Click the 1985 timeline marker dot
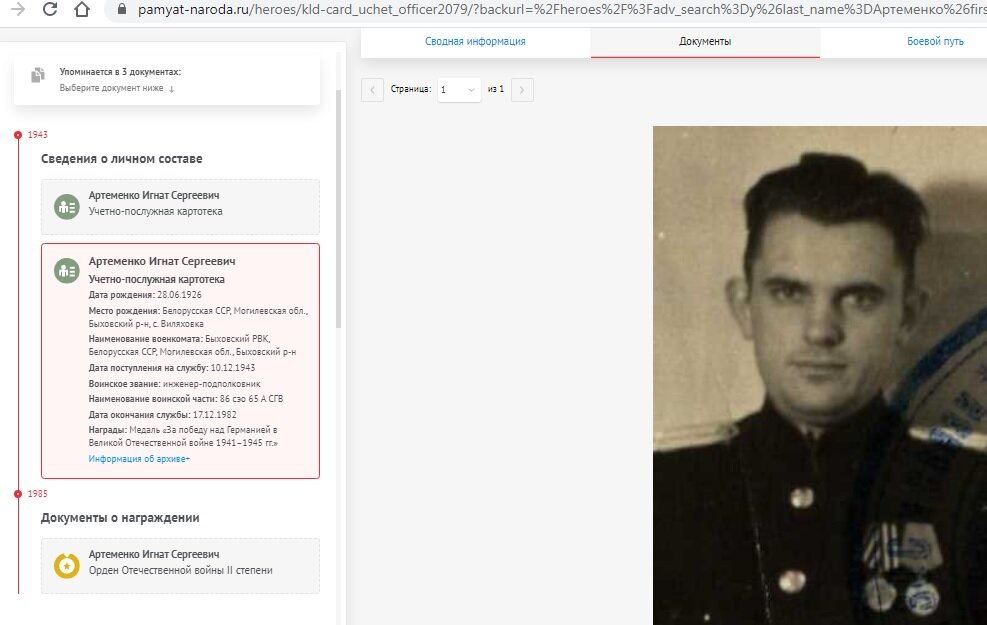Viewport: 987px width, 625px height. pyautogui.click(x=18, y=494)
